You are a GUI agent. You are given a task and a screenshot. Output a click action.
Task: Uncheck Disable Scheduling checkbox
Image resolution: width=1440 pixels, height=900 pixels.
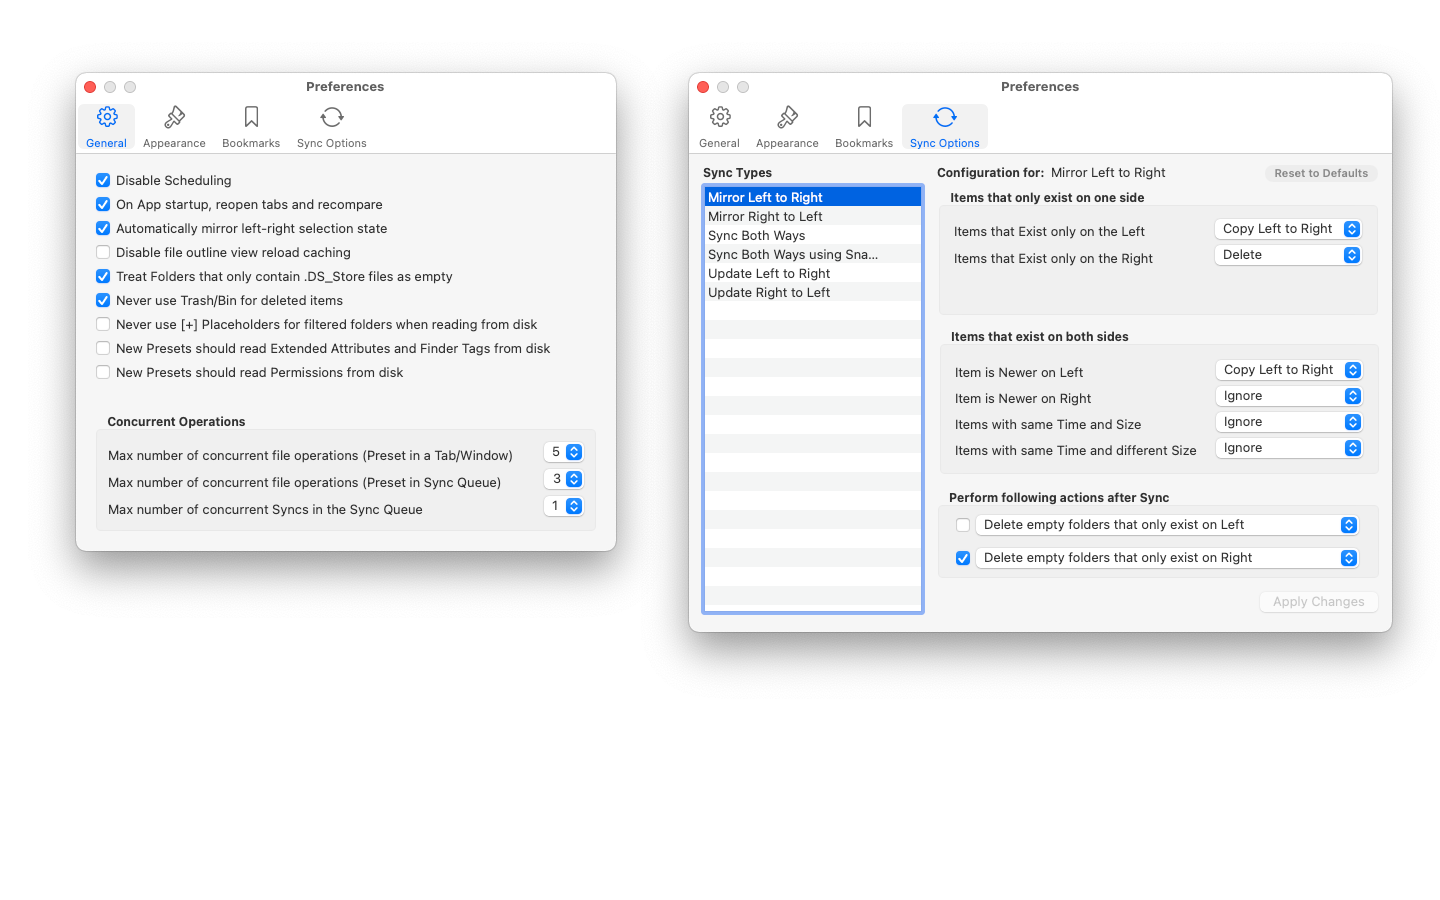coord(103,180)
